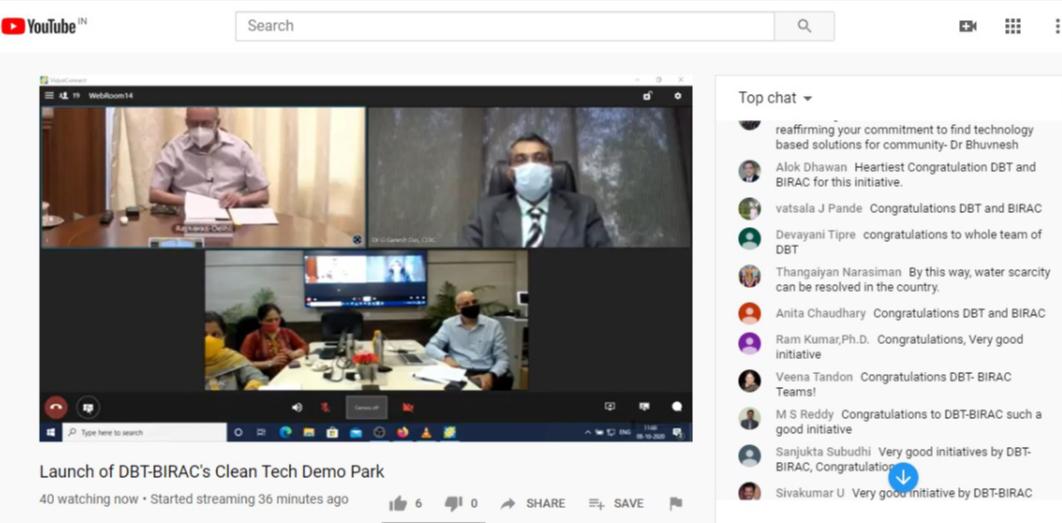Open Alok Dhawan's chat avatar
The height and width of the screenshot is (523, 1062).
(749, 171)
